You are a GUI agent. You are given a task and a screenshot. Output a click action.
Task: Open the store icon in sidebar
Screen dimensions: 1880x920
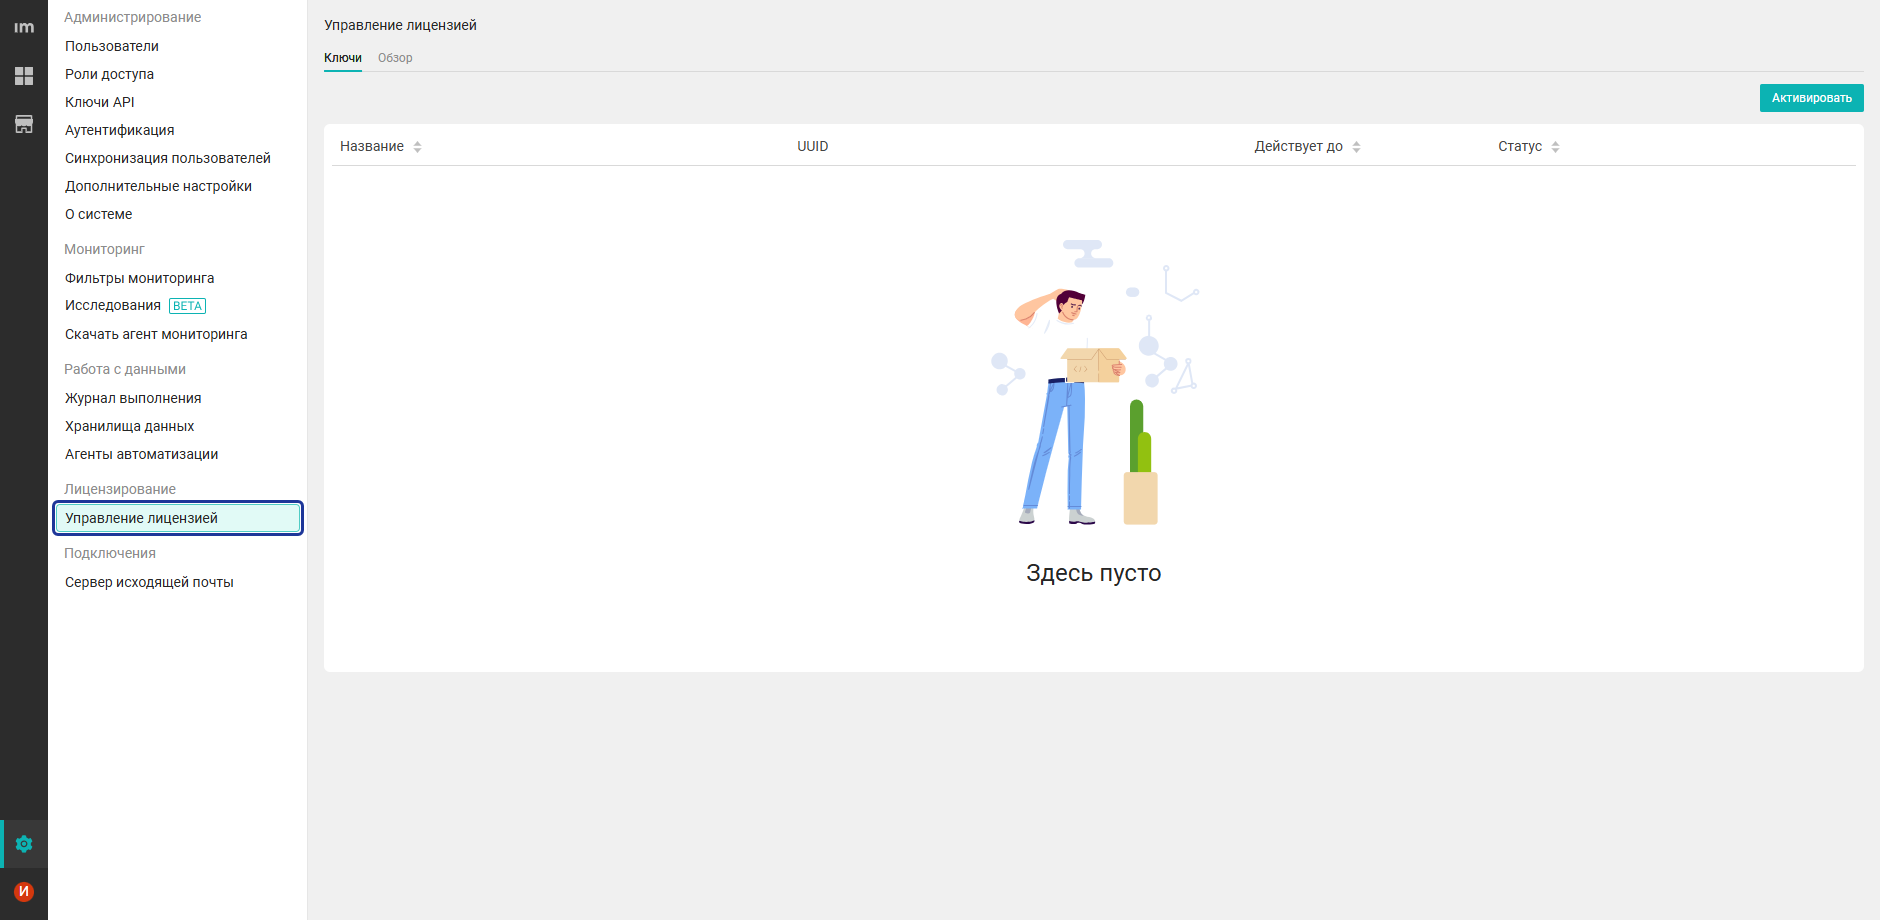pyautogui.click(x=24, y=124)
